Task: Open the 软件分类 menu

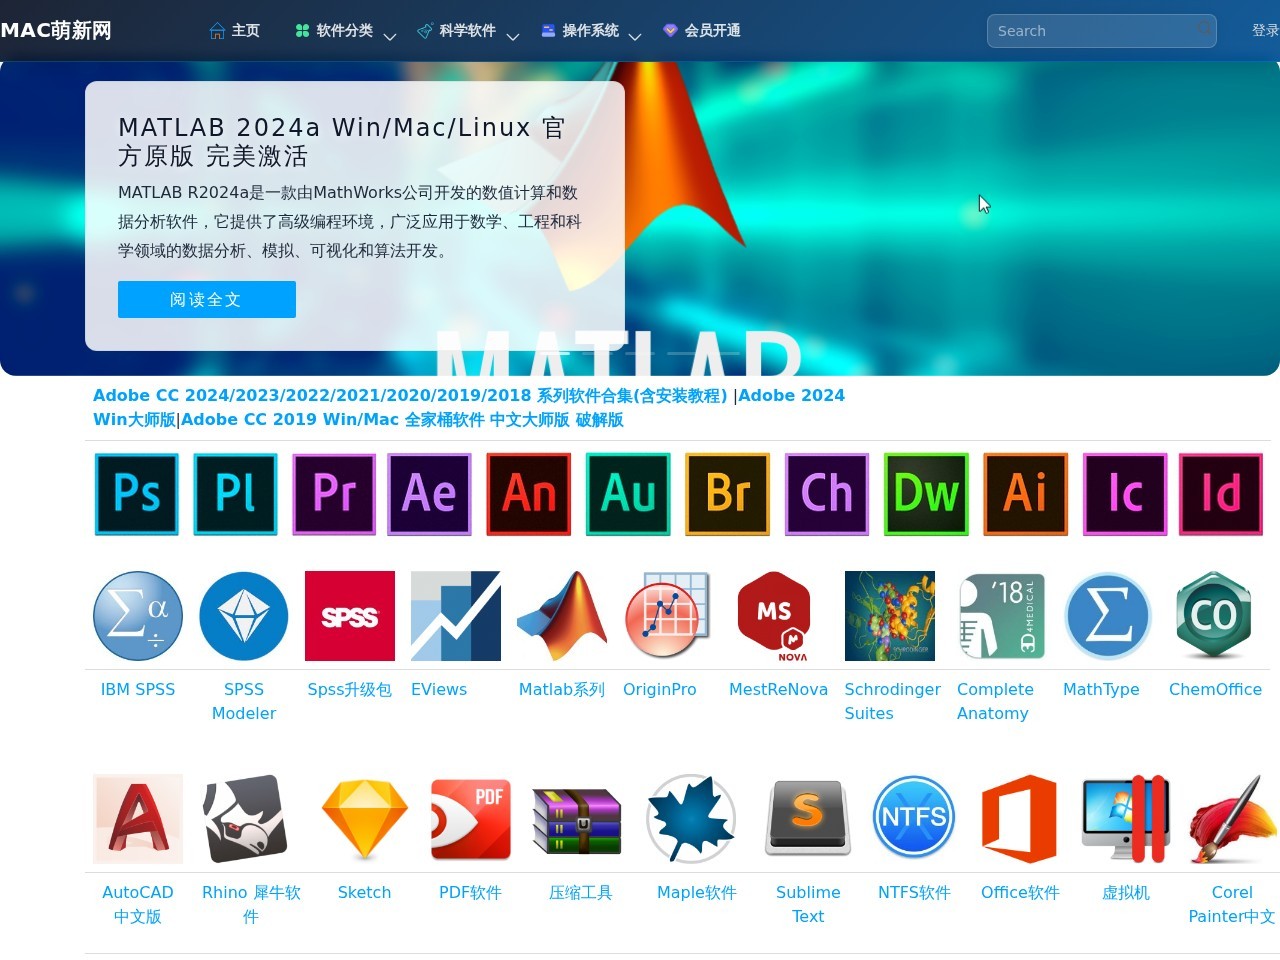Action: (334, 31)
